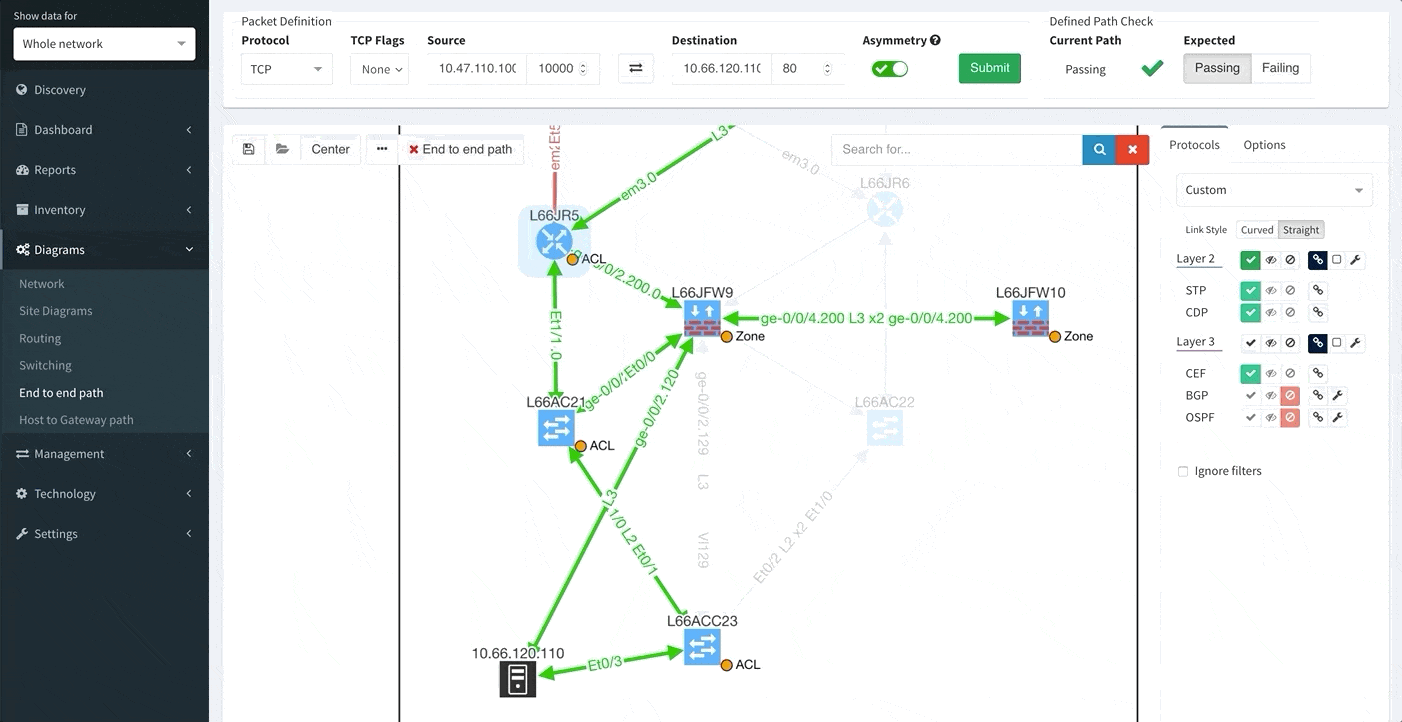Select the L66JFW10 firewall node
Screen dimensions: 1402x722
[x=1030, y=318]
